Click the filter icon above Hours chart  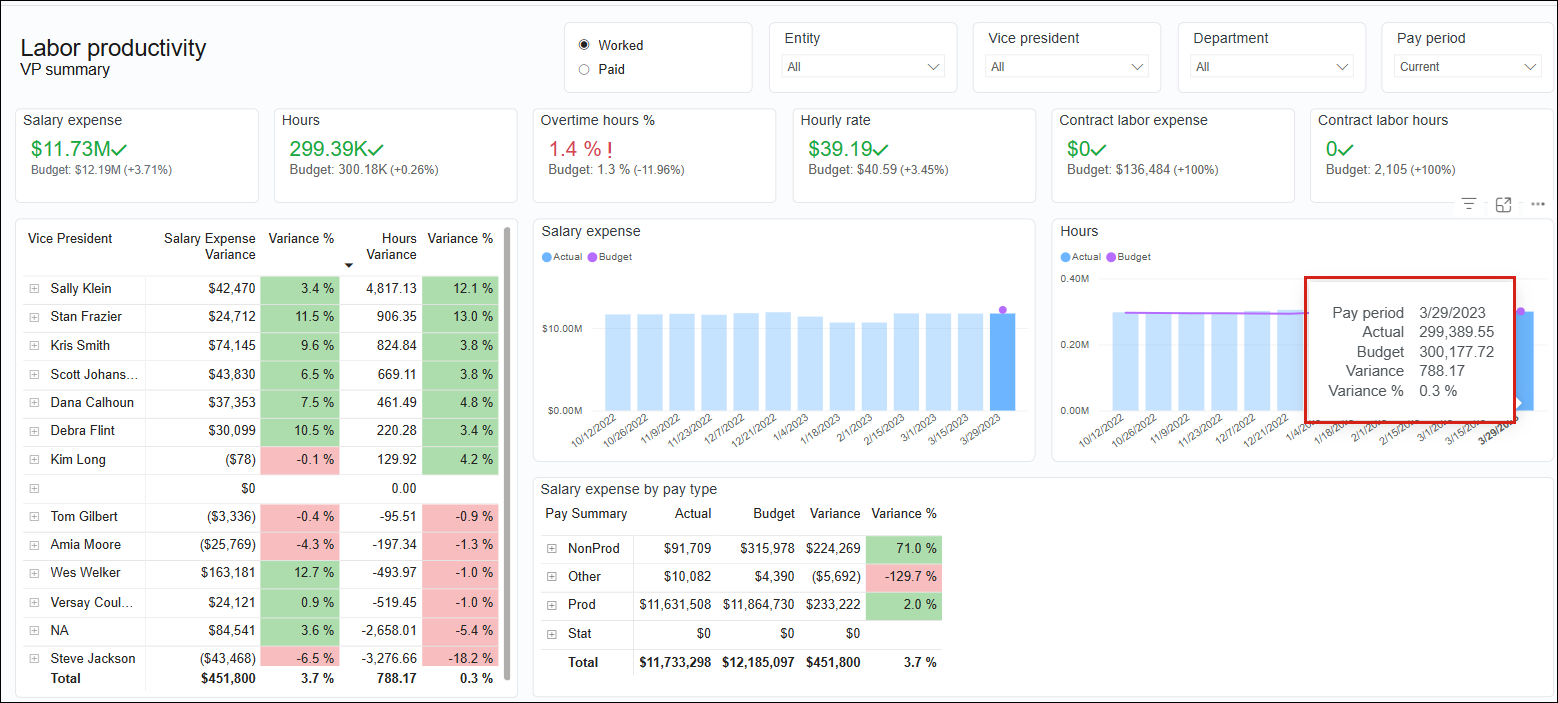pos(1468,204)
